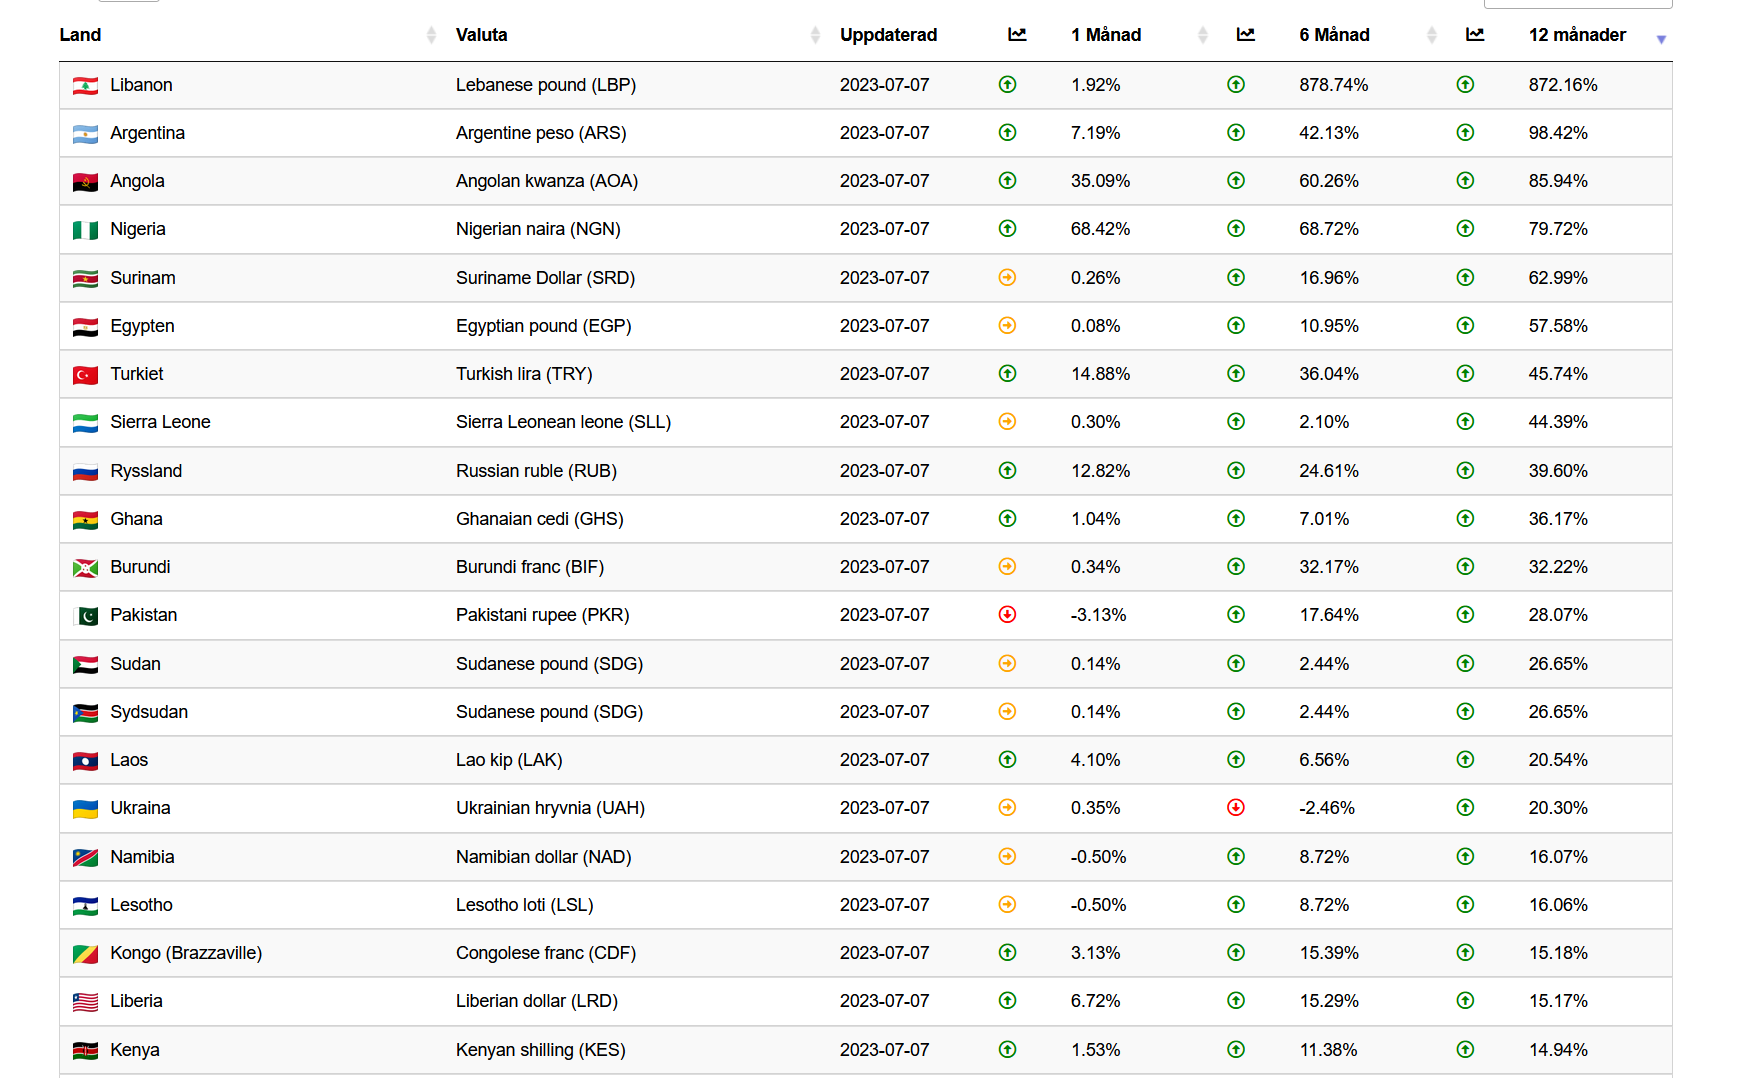Click the red down arrow in Ukraina row
1744x1078 pixels.
click(x=1236, y=808)
